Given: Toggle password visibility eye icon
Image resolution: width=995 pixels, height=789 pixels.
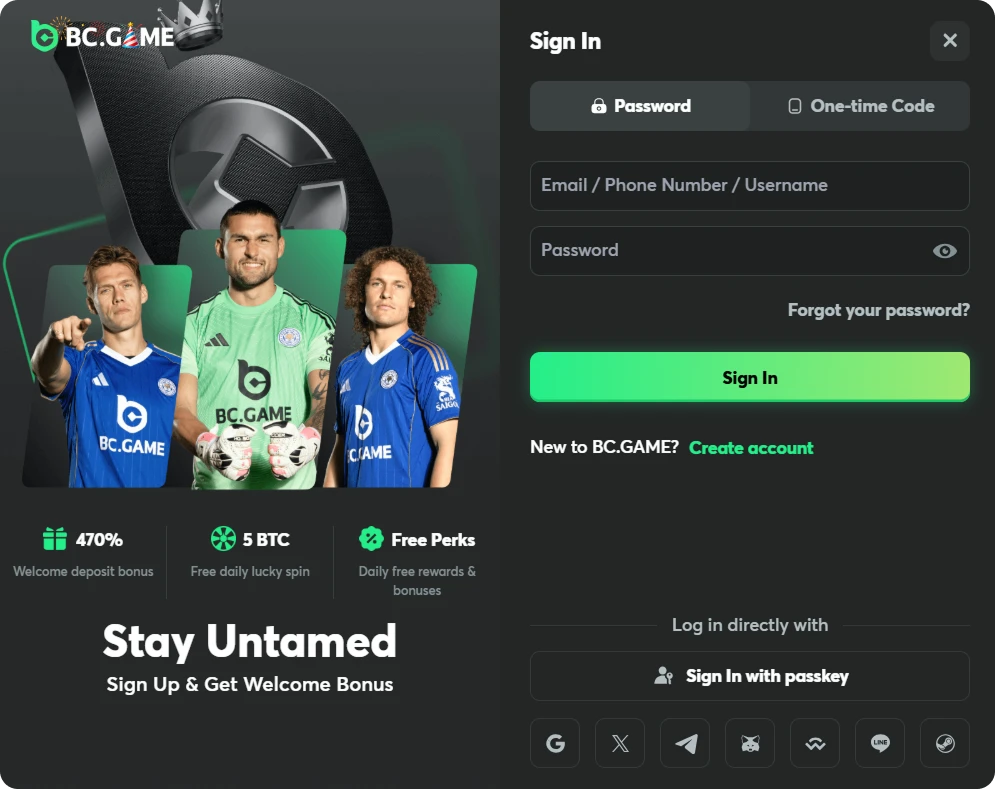Looking at the screenshot, I should pos(944,251).
